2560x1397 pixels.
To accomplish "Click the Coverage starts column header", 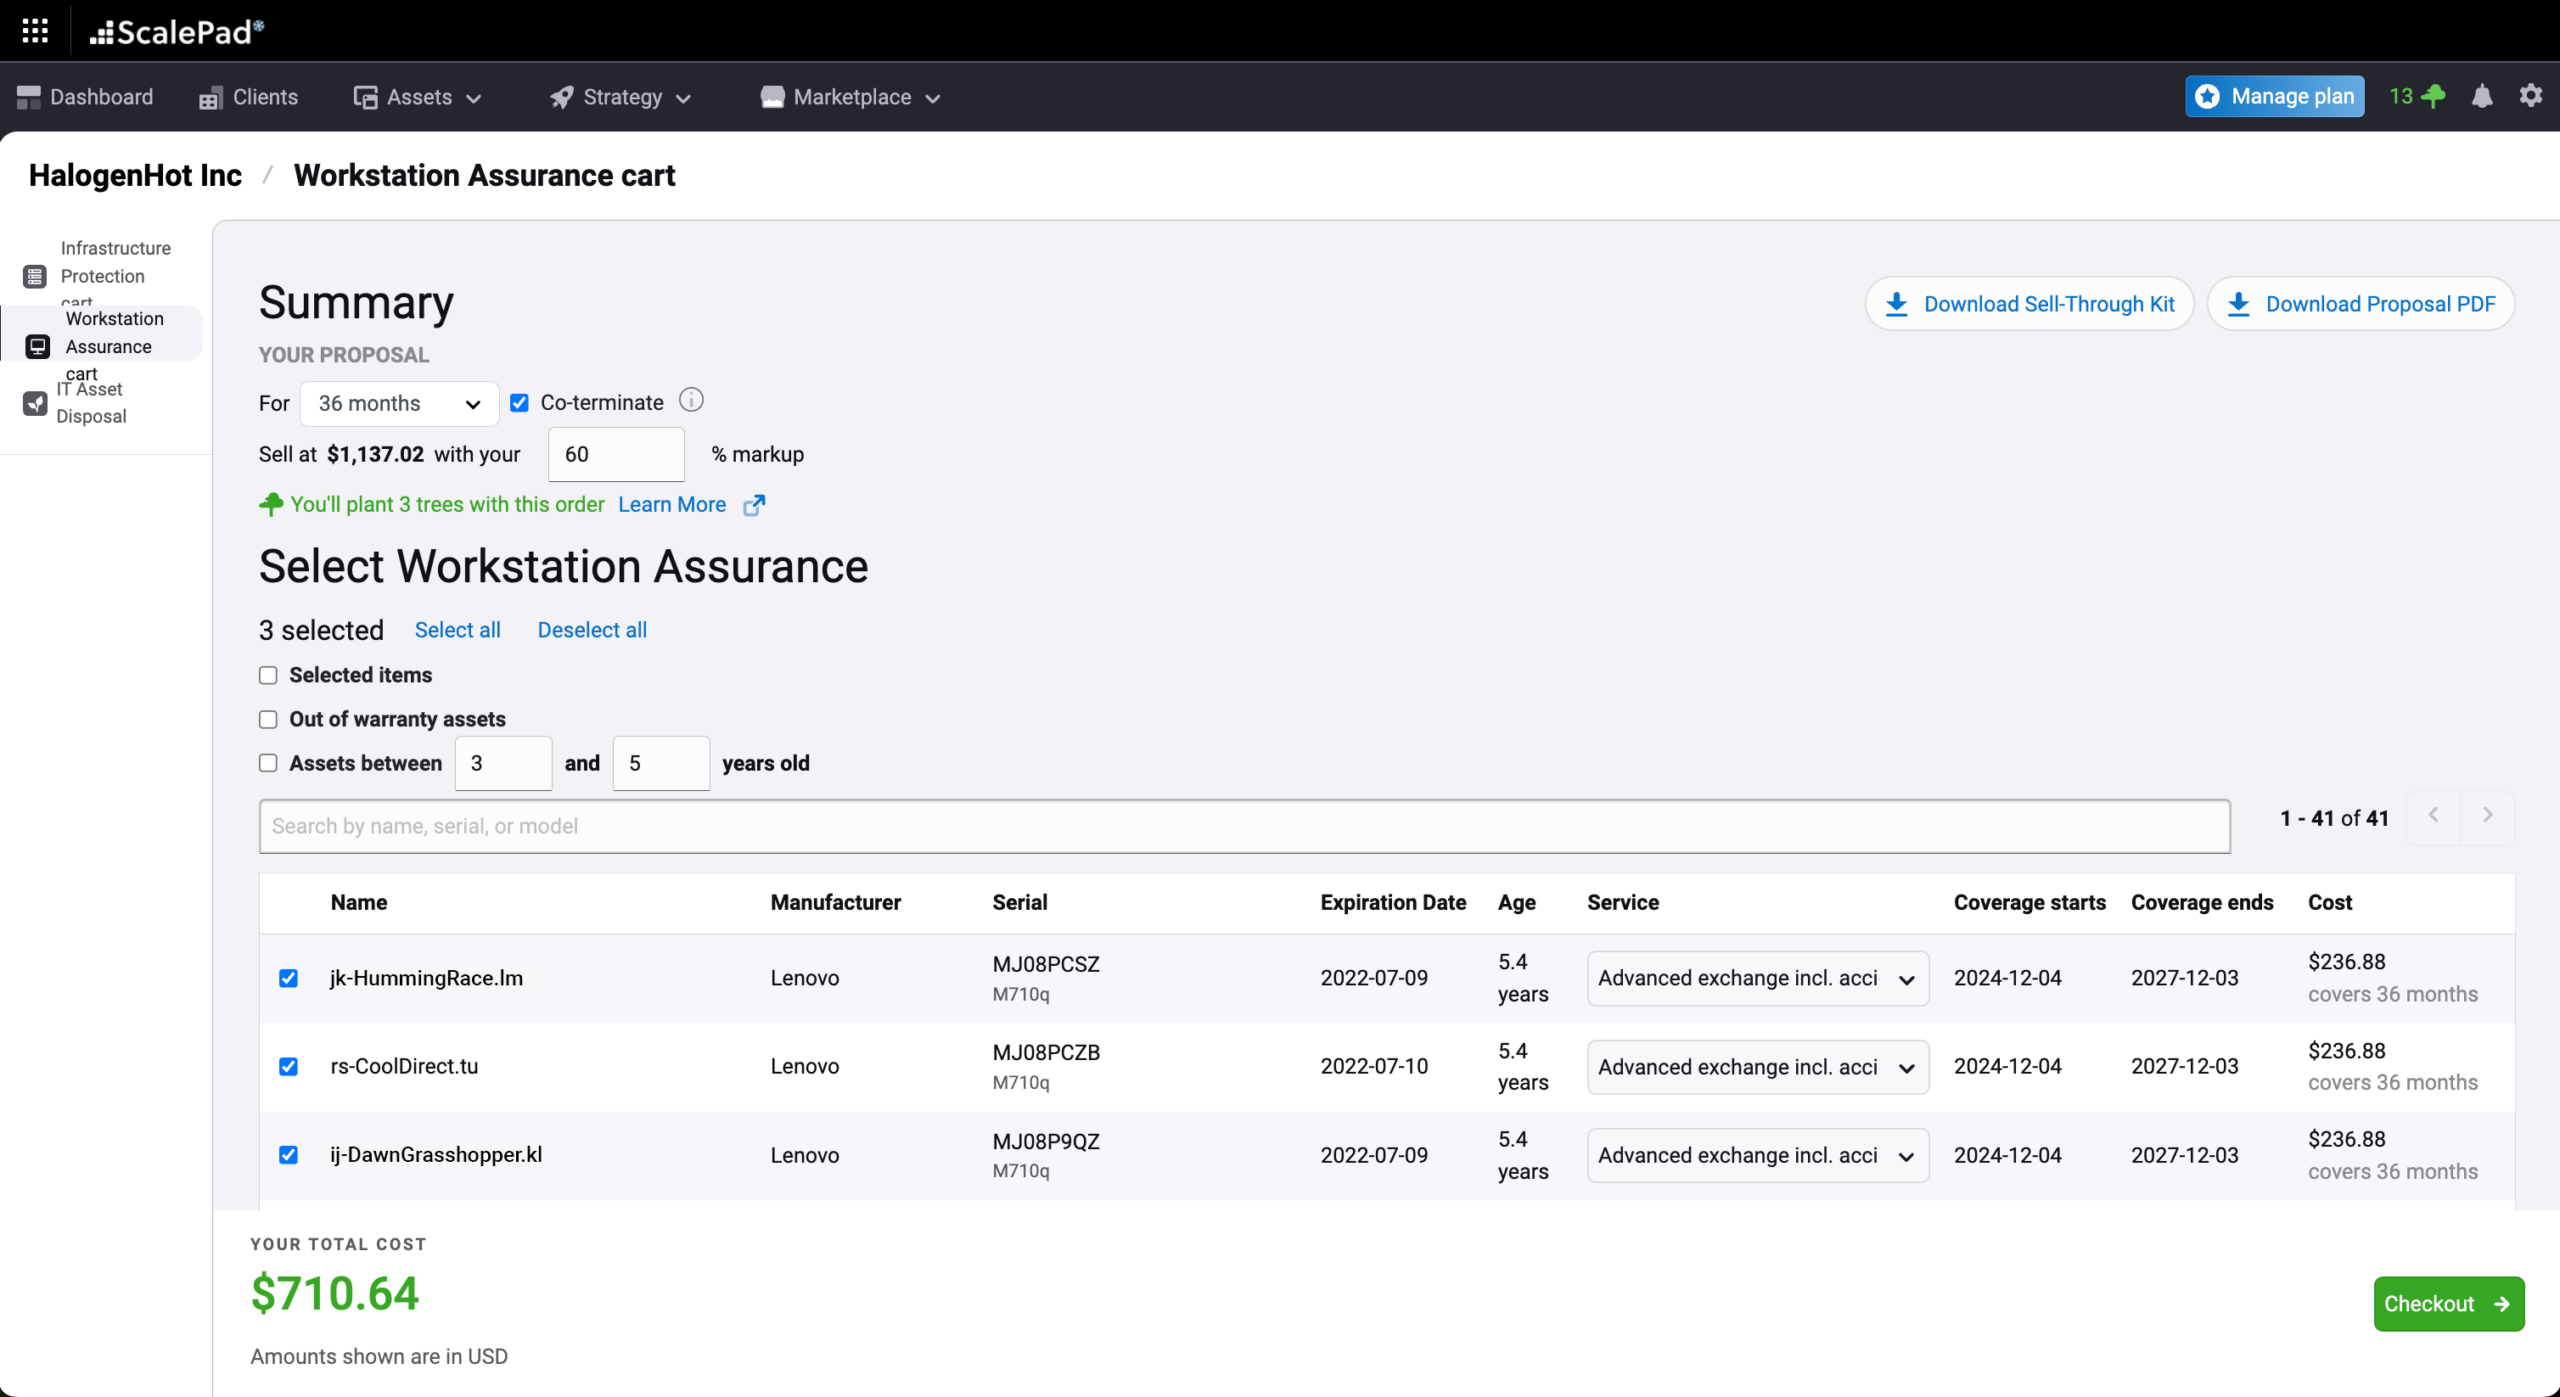I will click(2030, 902).
